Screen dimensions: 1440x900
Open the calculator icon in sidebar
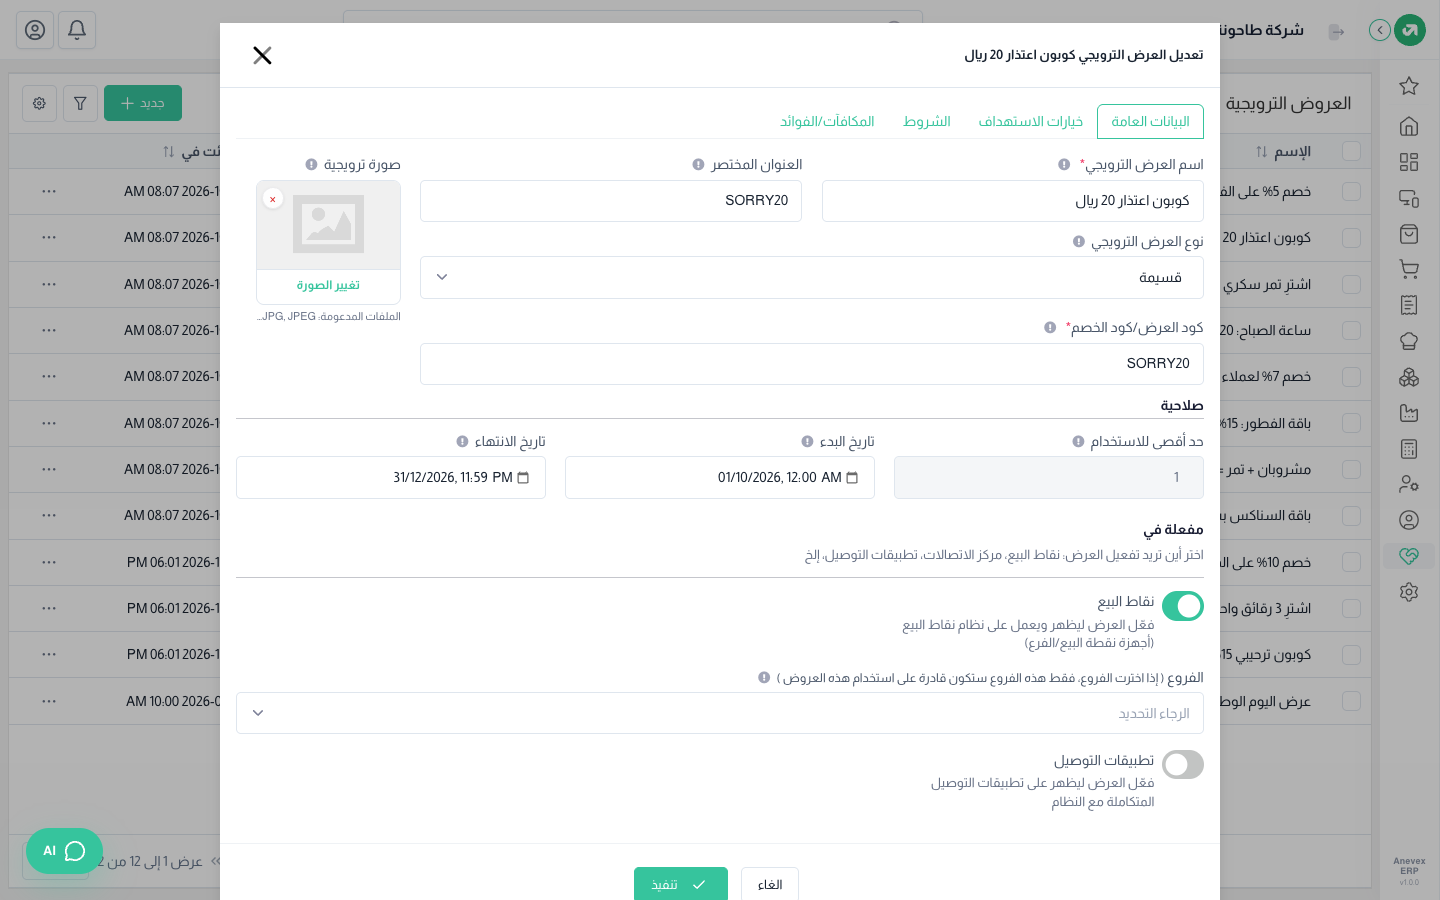[1409, 449]
